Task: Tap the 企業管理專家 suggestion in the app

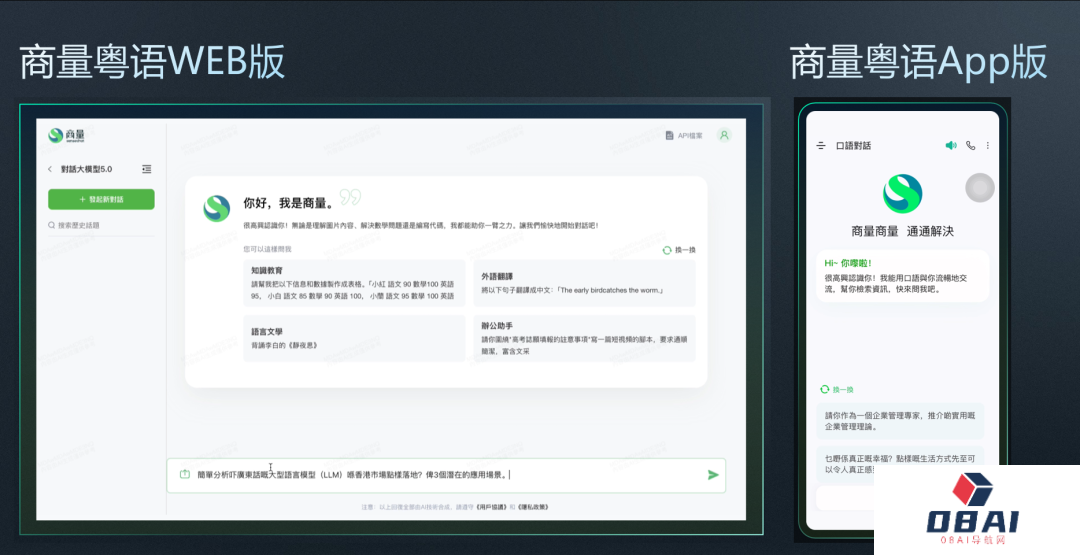Action: [899, 420]
